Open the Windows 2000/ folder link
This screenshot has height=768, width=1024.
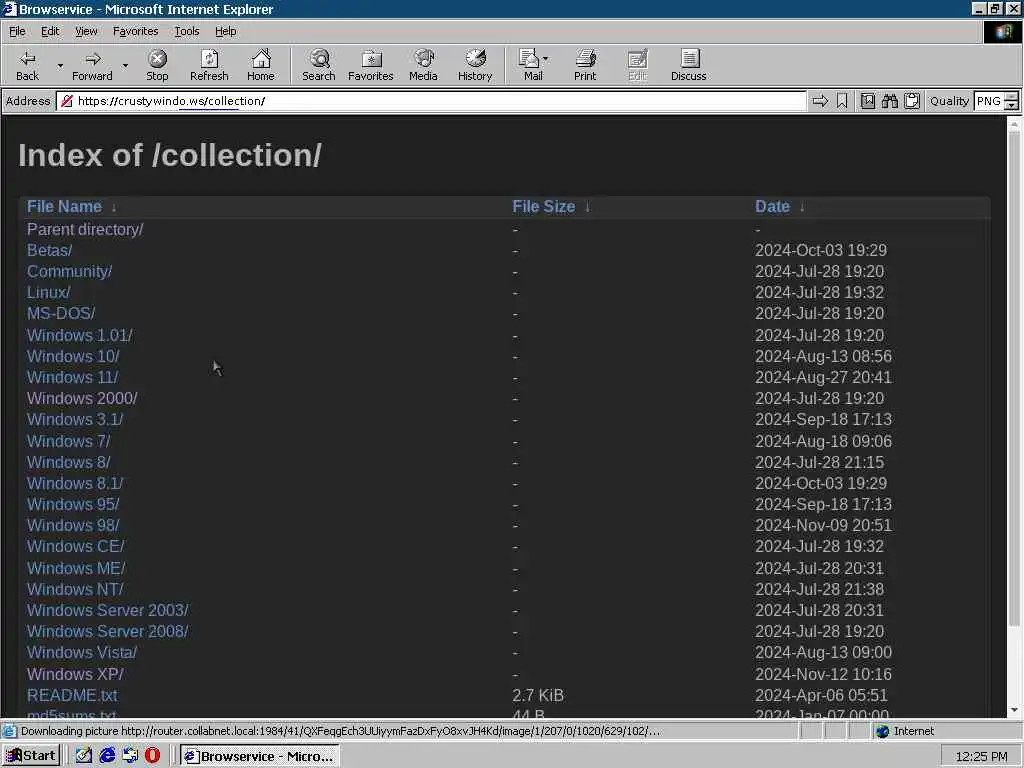pos(82,398)
